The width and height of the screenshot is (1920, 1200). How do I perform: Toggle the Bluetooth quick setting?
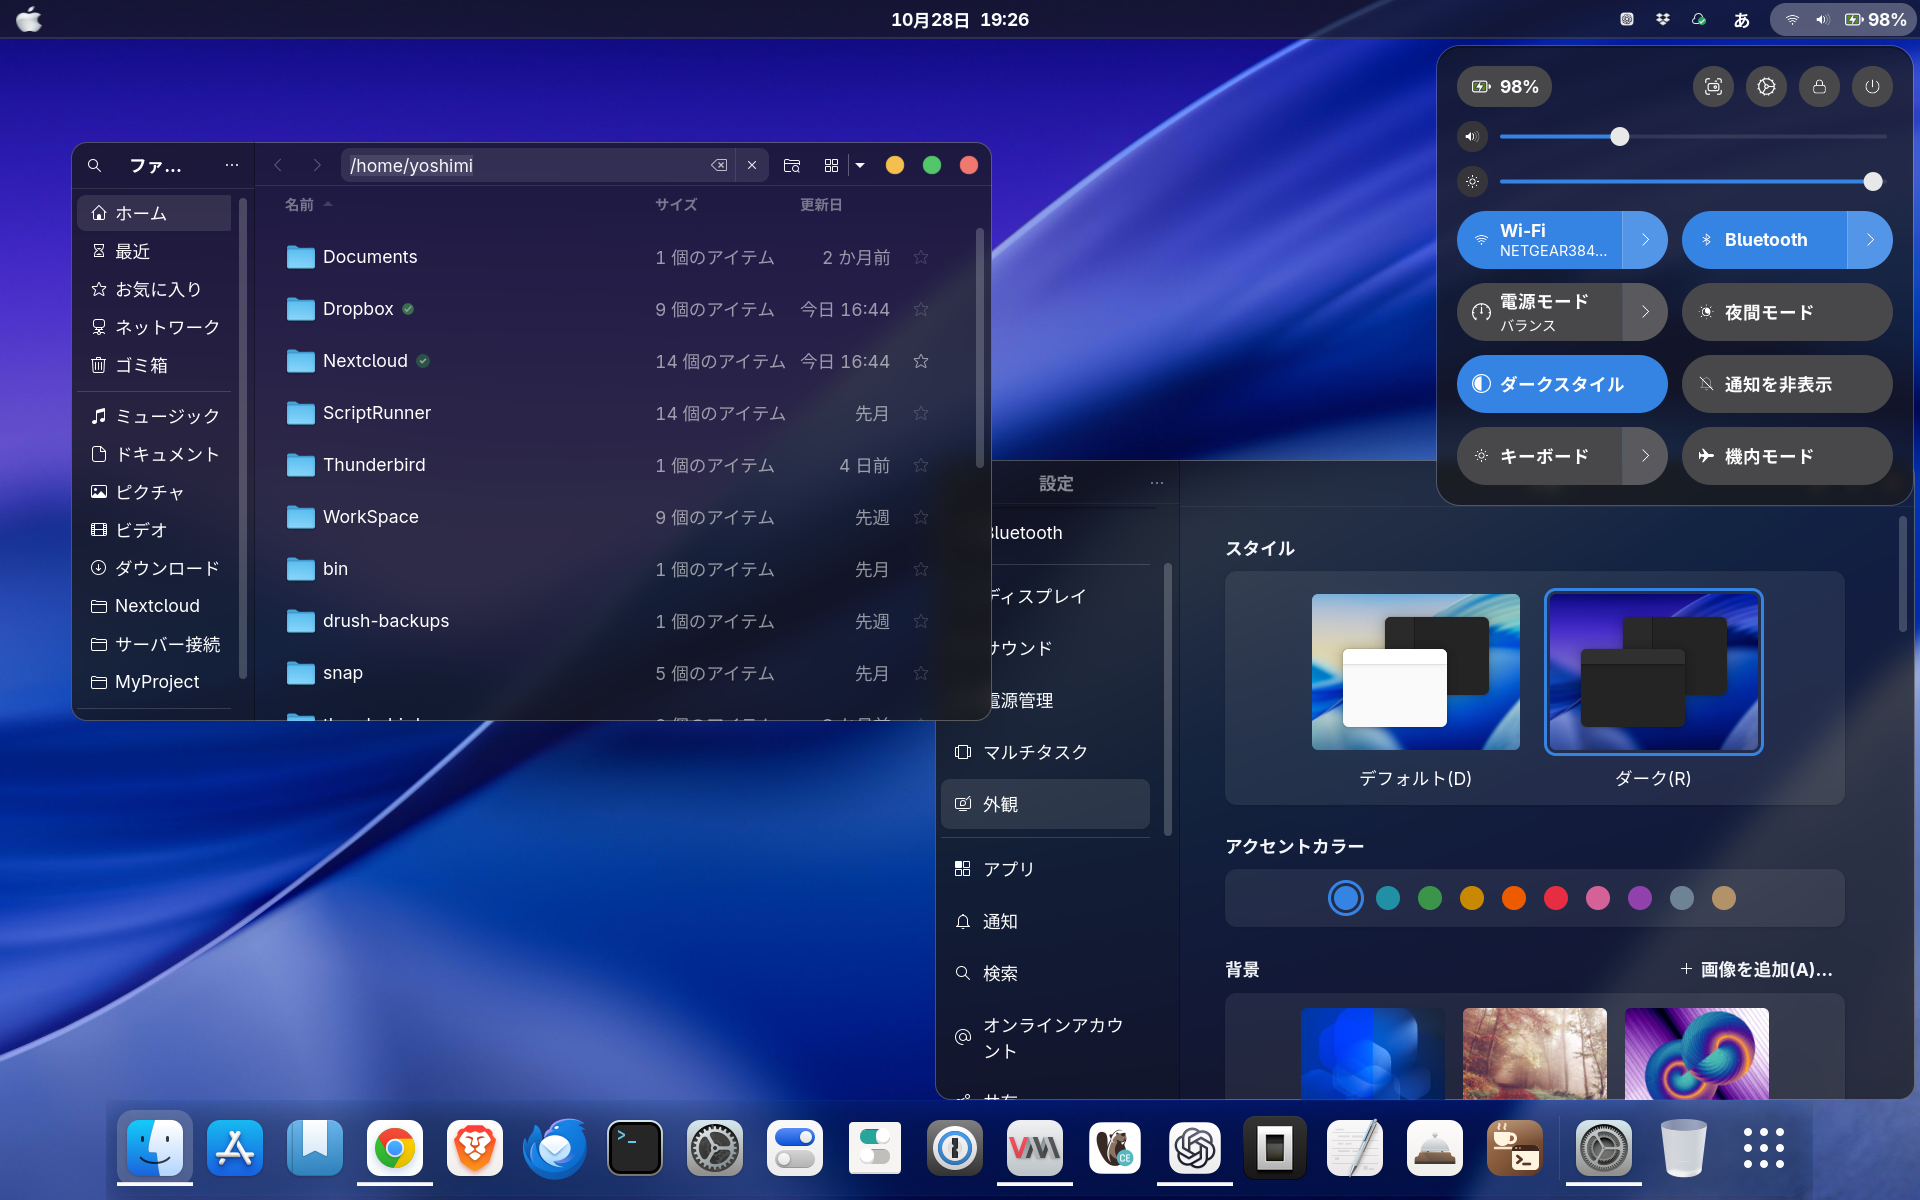tap(1765, 240)
